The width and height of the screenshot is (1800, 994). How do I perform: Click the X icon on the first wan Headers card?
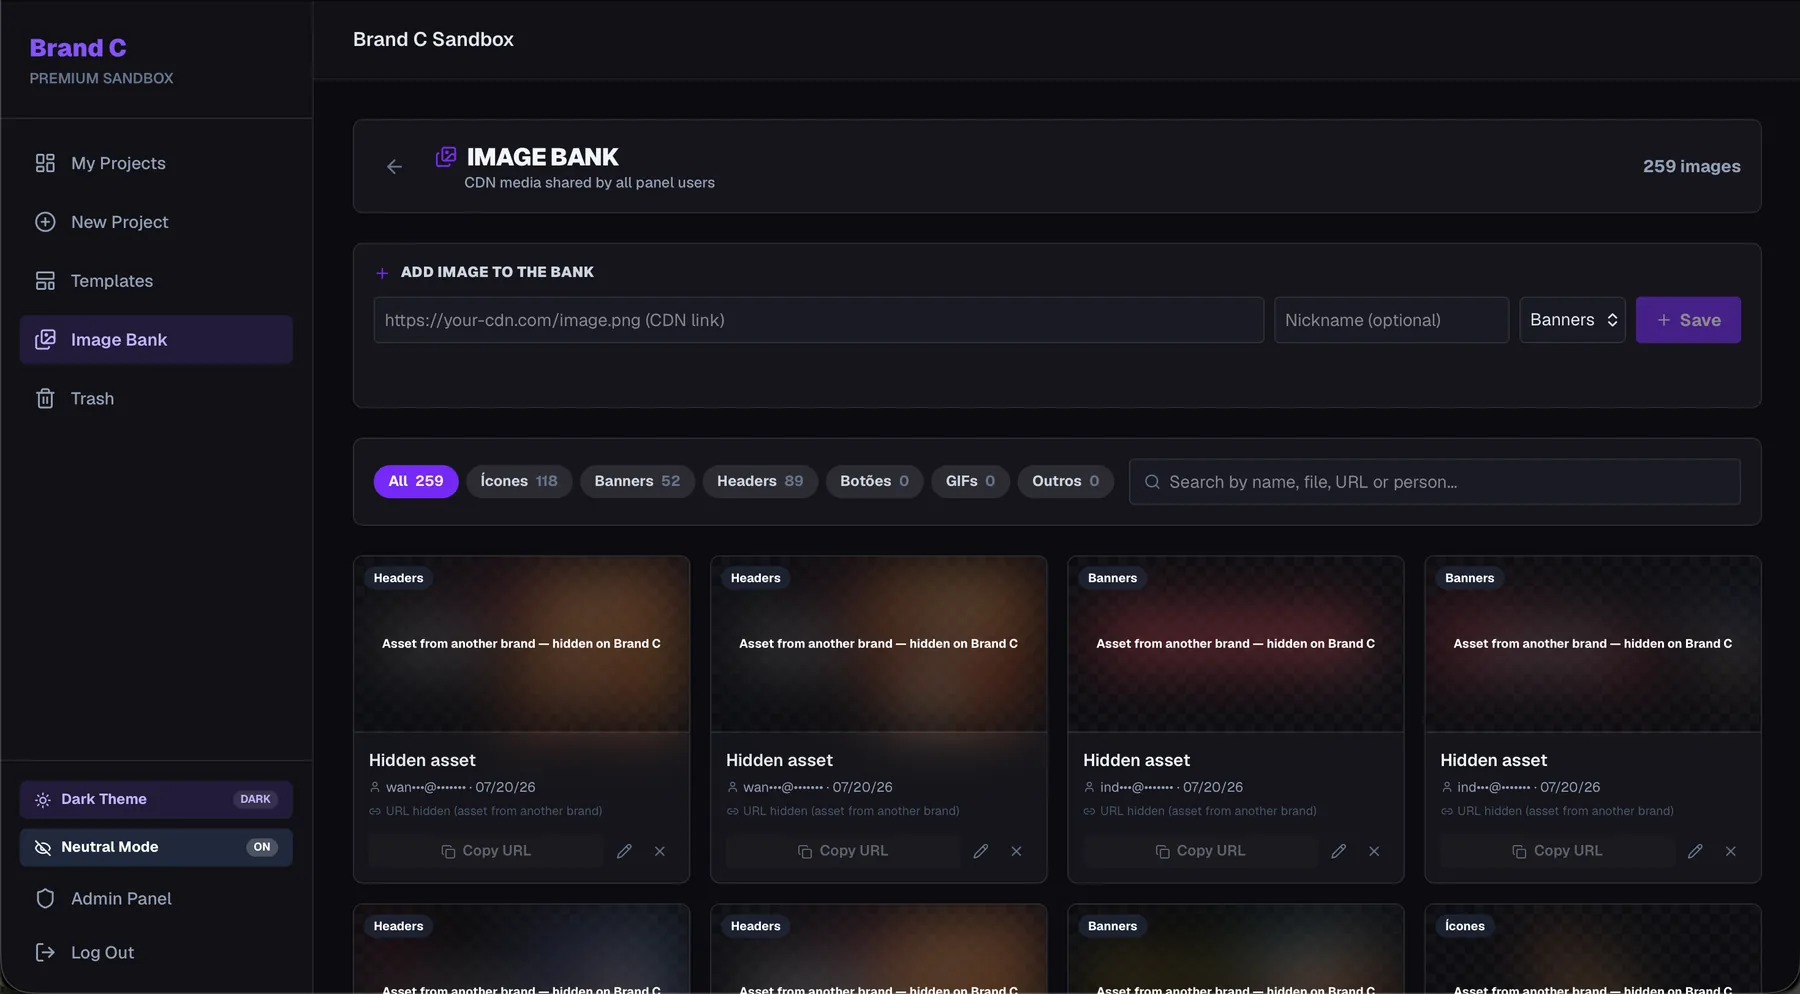(660, 851)
